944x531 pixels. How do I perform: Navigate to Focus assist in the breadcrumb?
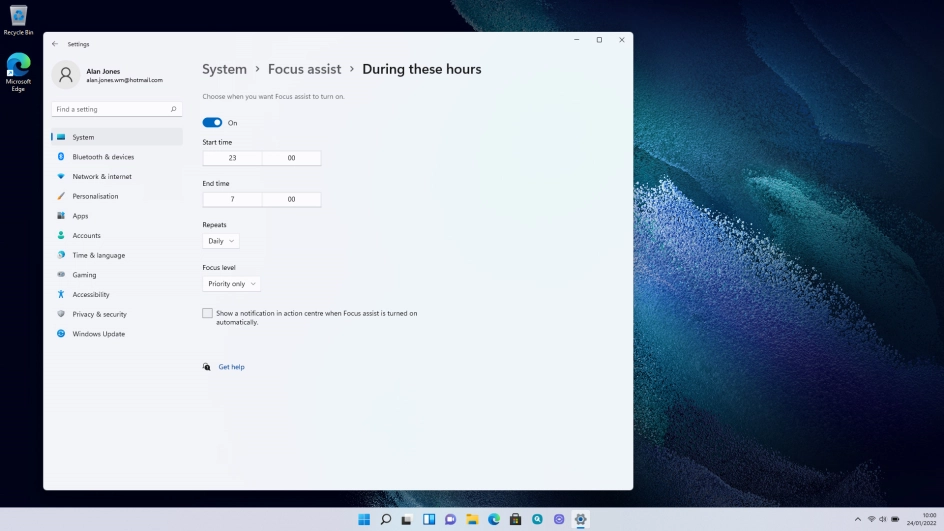click(x=304, y=69)
